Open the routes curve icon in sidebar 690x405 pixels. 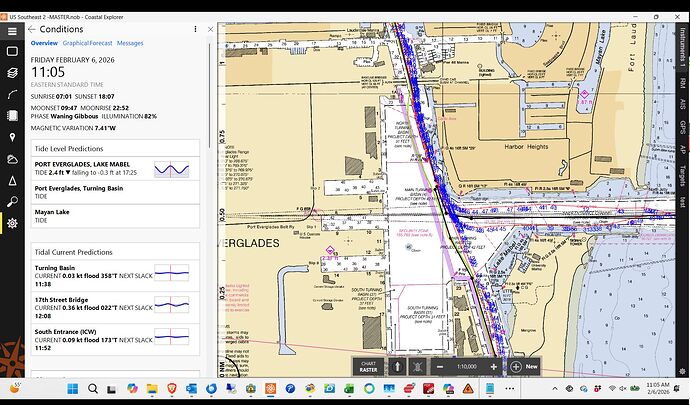11,93
